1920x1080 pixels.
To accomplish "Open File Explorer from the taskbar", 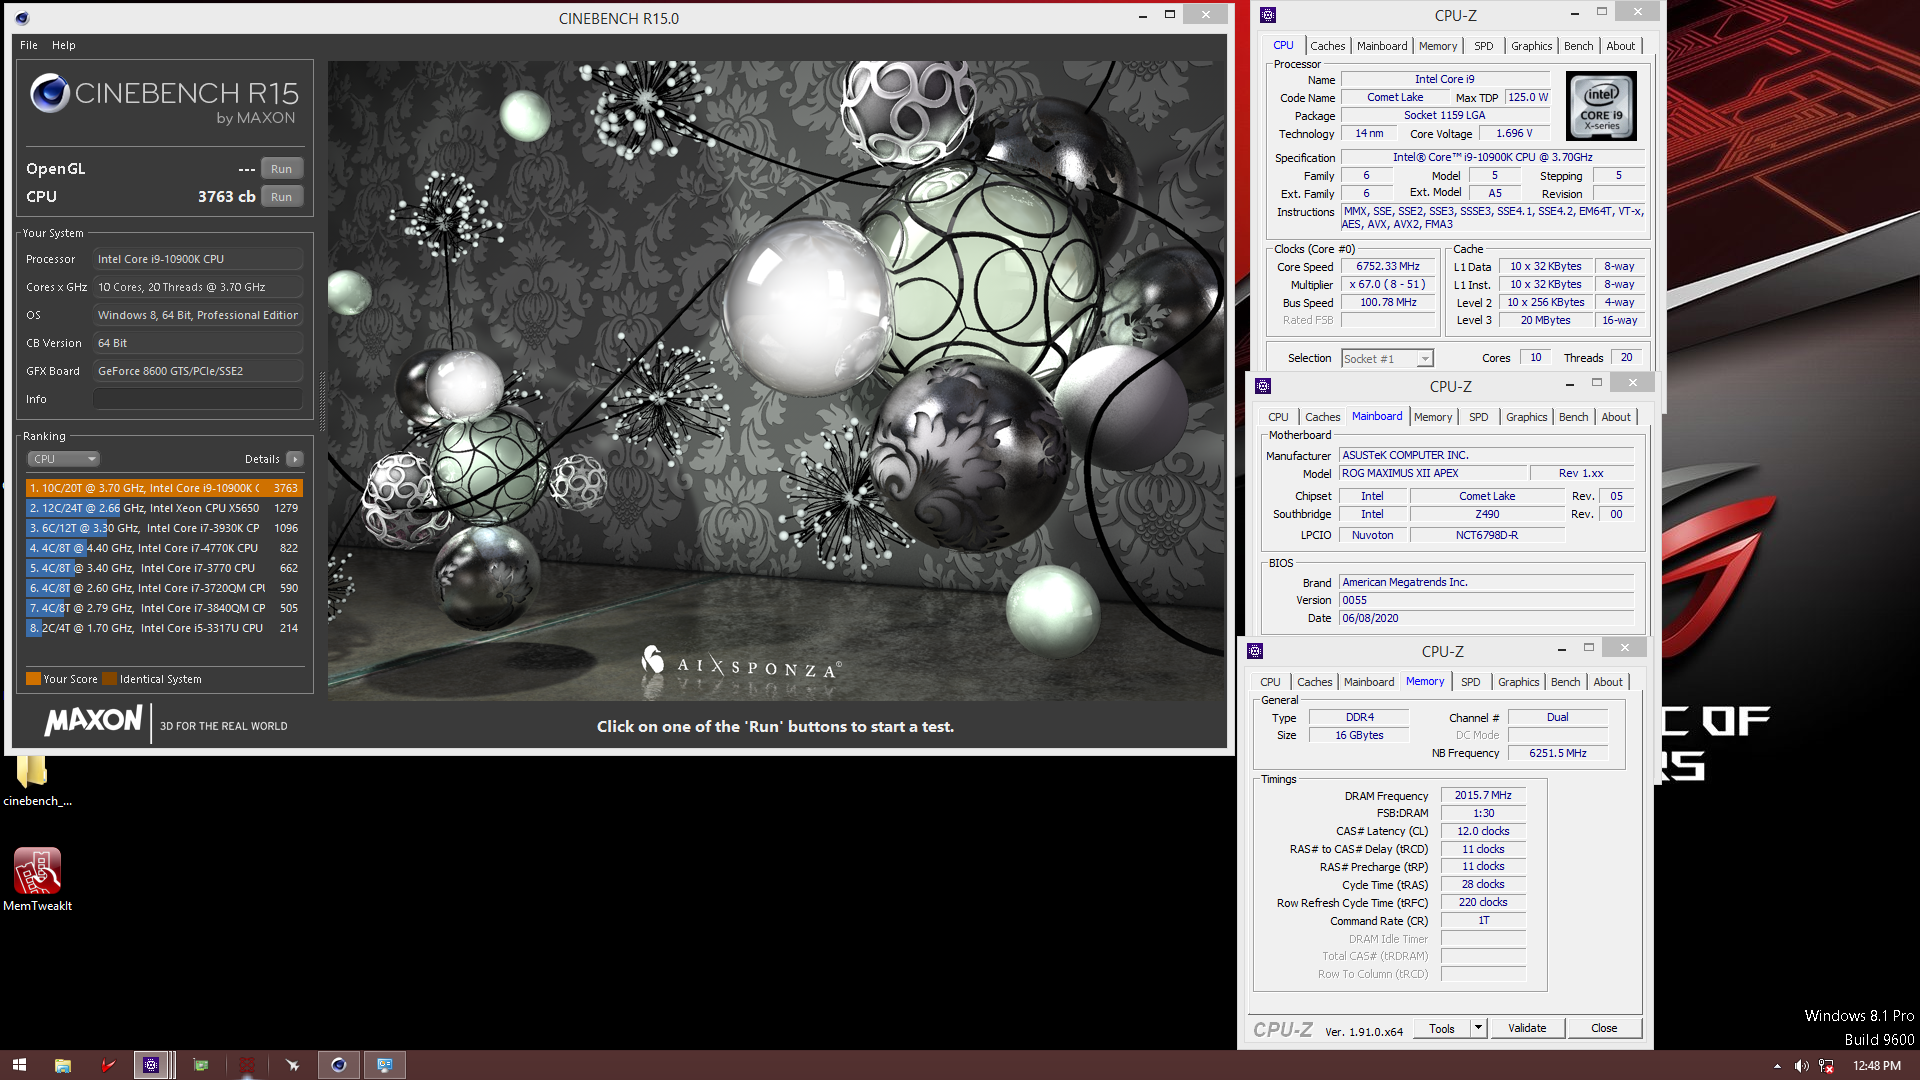I will tap(62, 1065).
